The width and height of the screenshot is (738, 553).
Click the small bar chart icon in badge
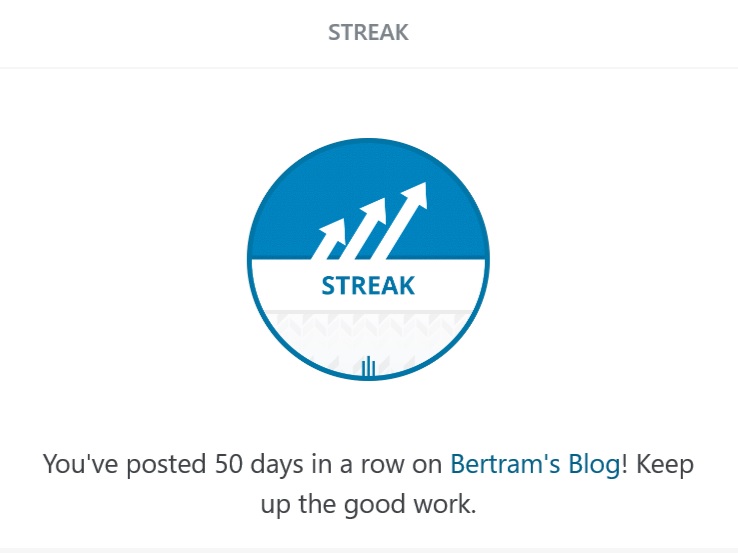(368, 367)
